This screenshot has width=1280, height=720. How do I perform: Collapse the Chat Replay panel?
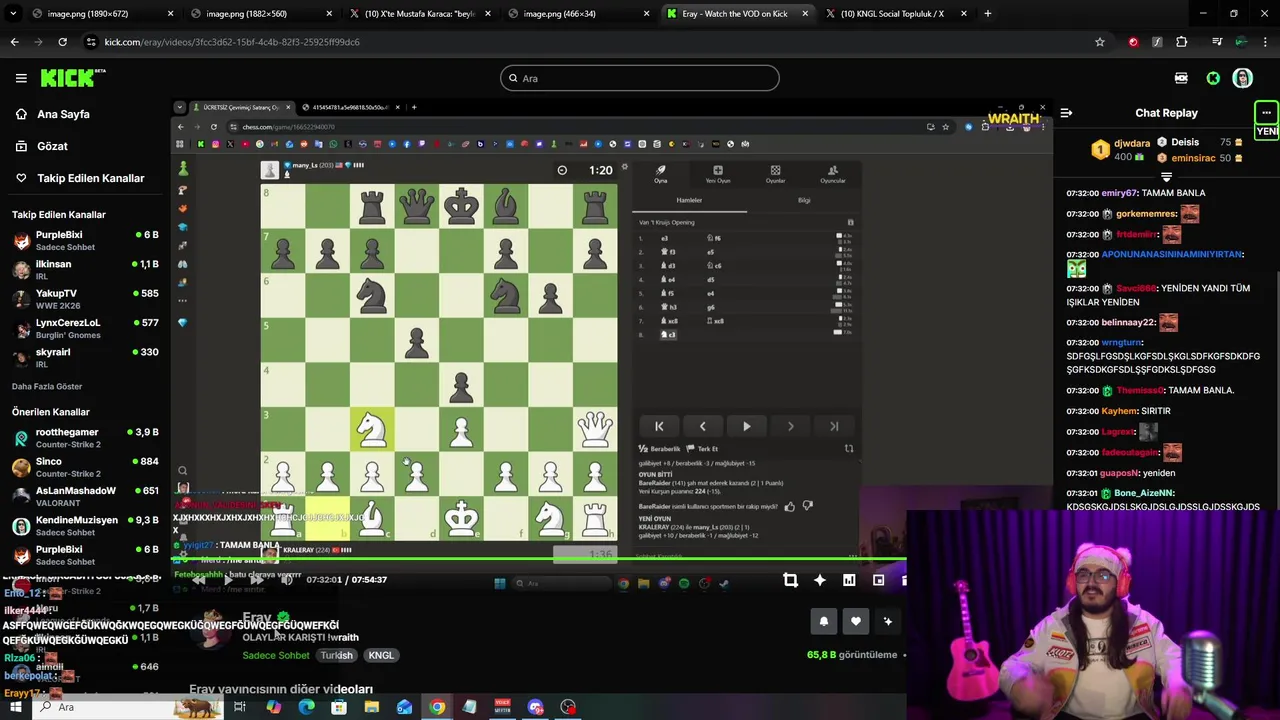pos(1066,113)
